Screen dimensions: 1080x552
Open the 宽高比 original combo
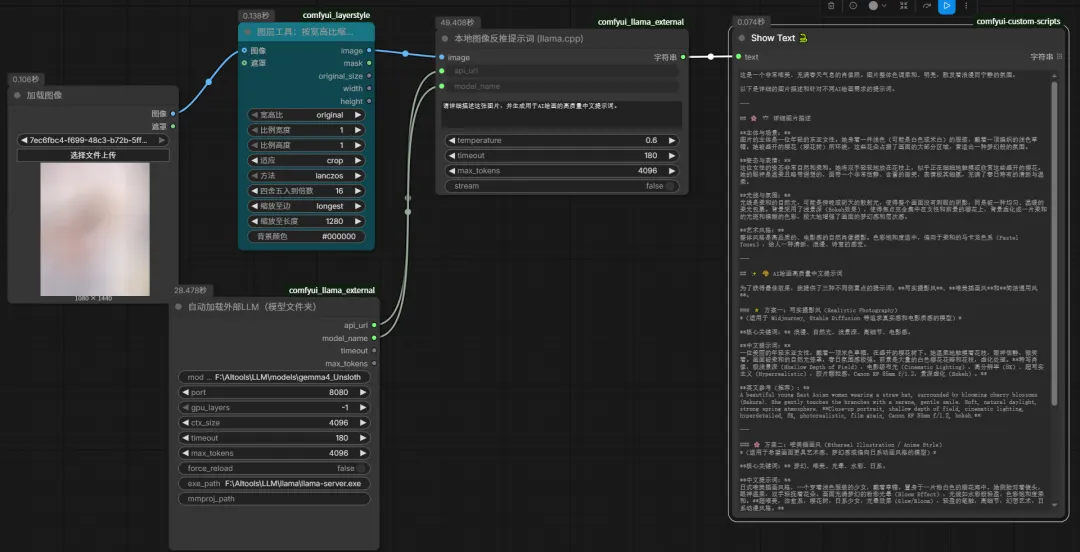[x=307, y=115]
